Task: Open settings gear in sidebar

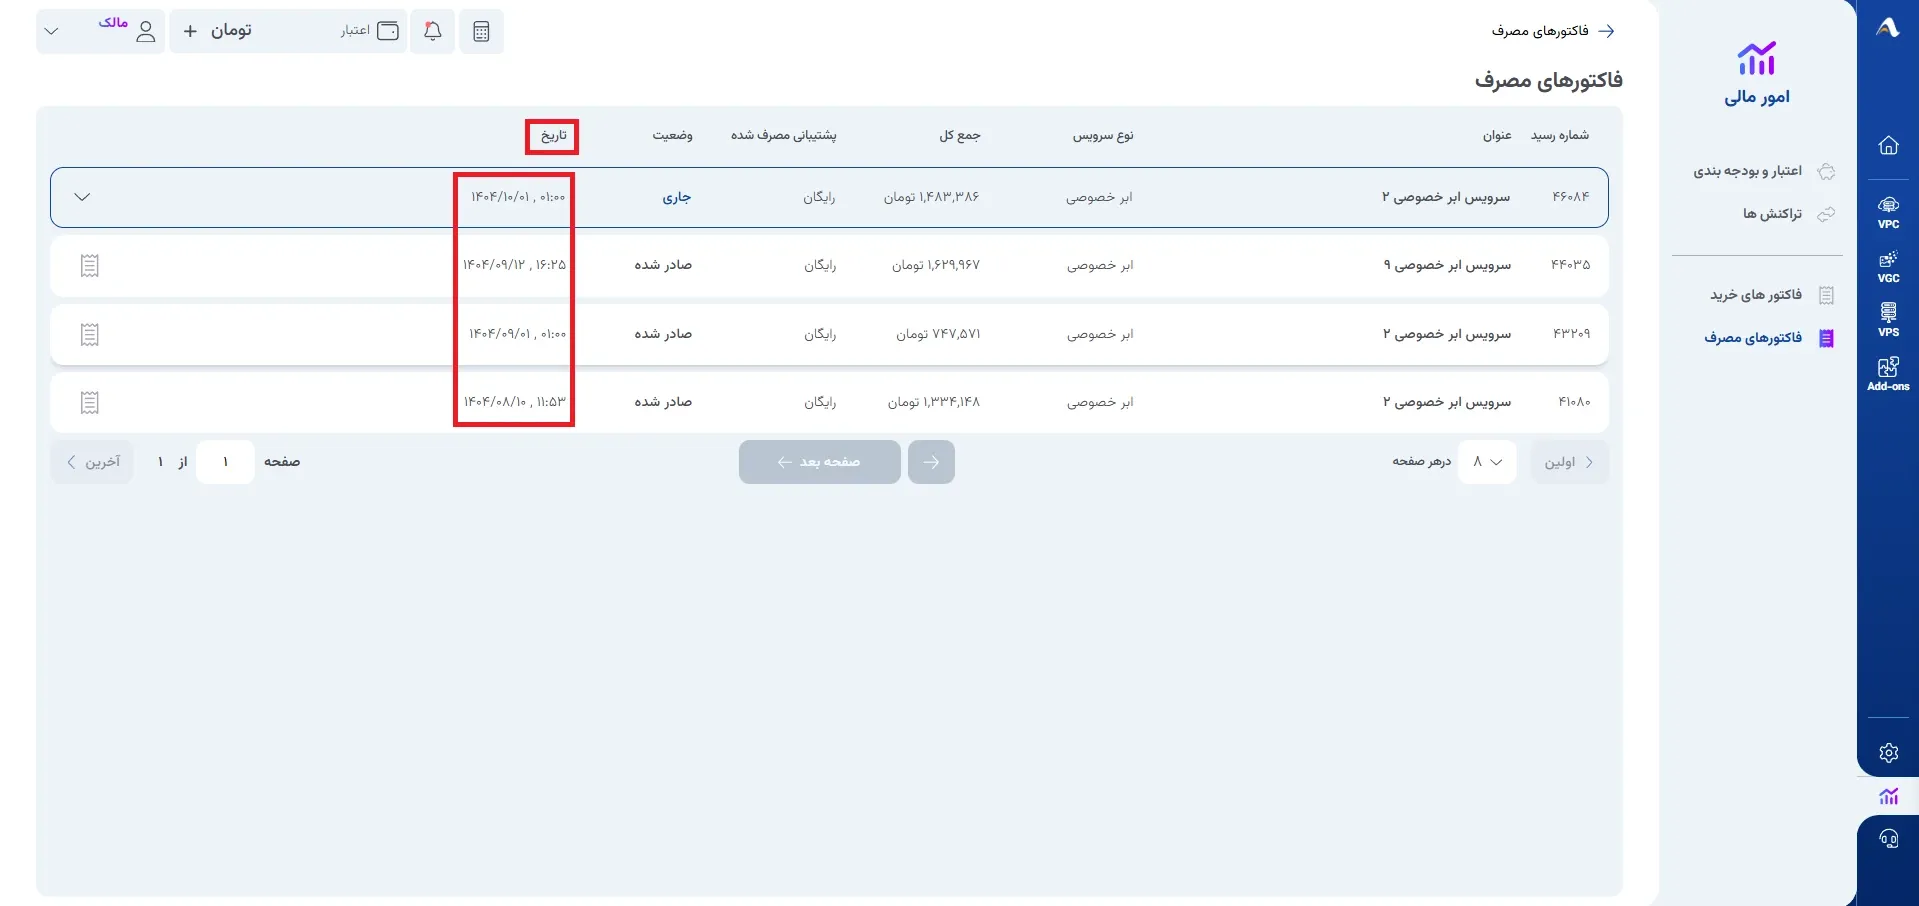Action: (1888, 753)
